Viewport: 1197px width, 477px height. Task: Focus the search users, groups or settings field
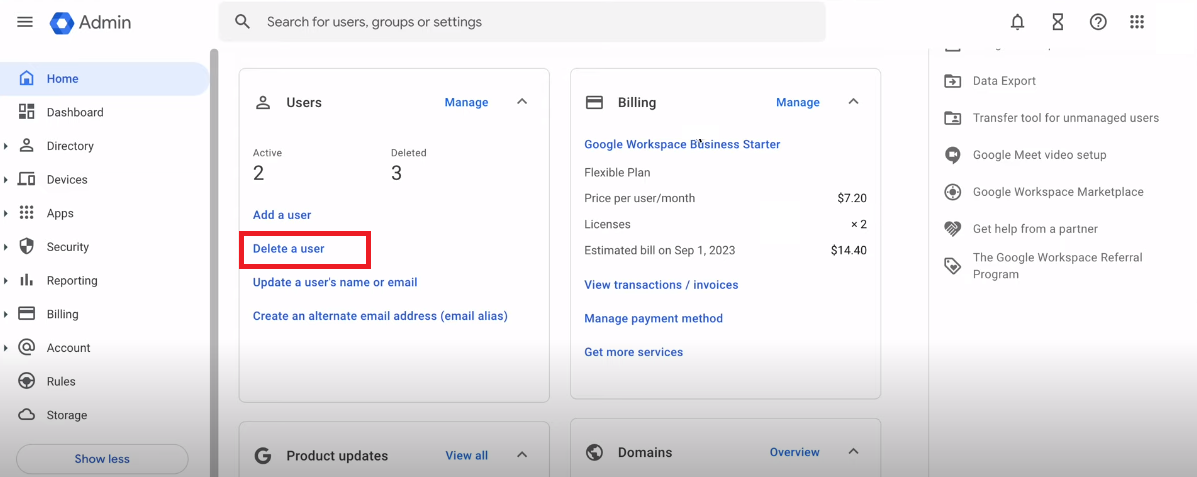(522, 22)
